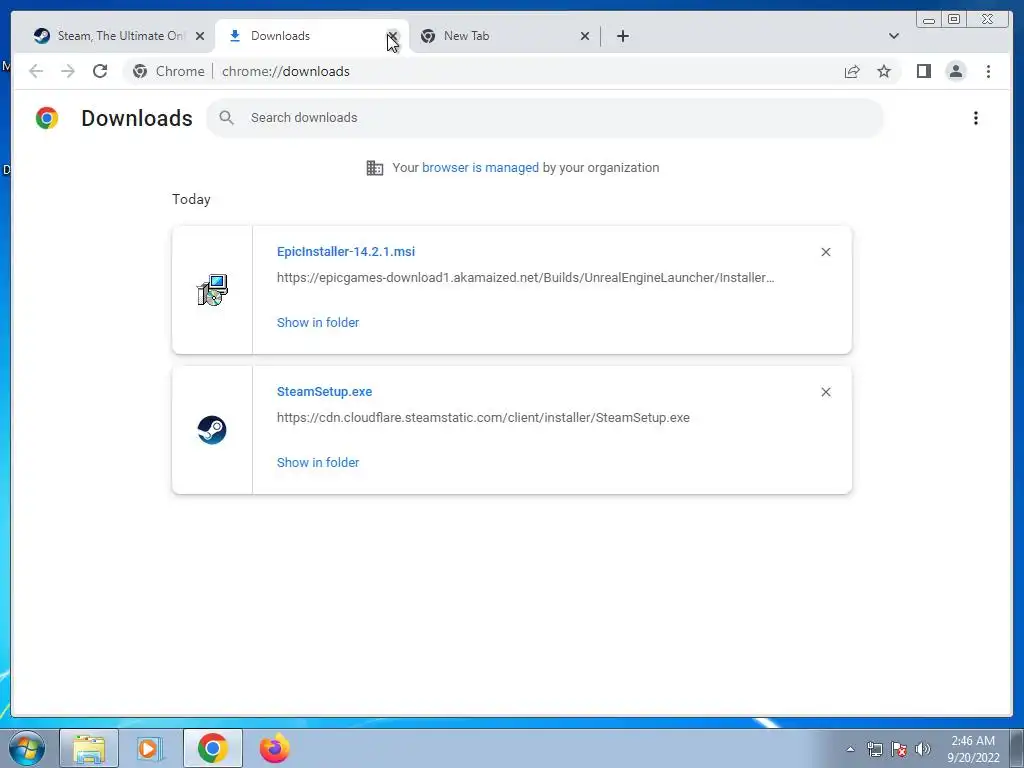Open a new tab with the plus
Viewport: 1024px width, 768px height.
(623, 36)
